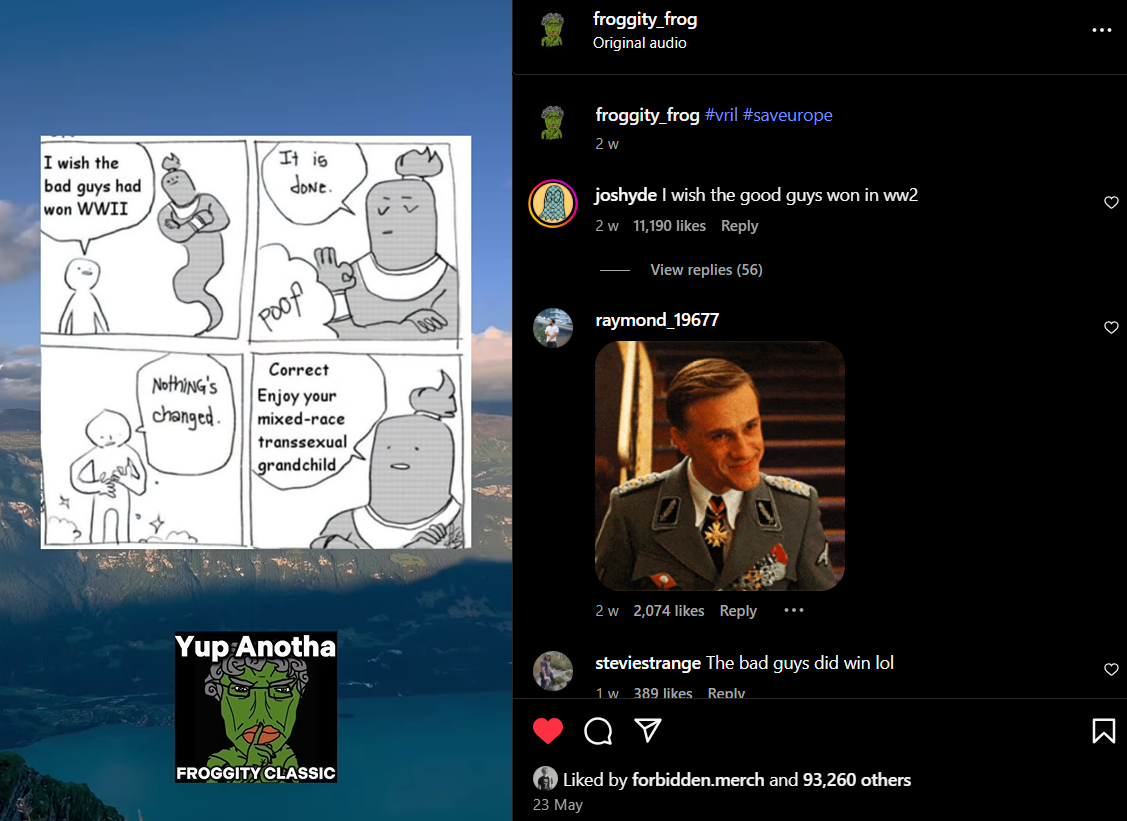Unlike the post with the red heart
The width and height of the screenshot is (1127, 821).
548,730
